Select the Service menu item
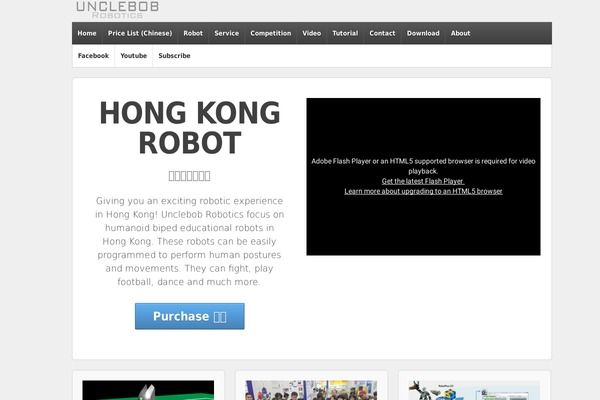This screenshot has height=400, width=600. [227, 33]
